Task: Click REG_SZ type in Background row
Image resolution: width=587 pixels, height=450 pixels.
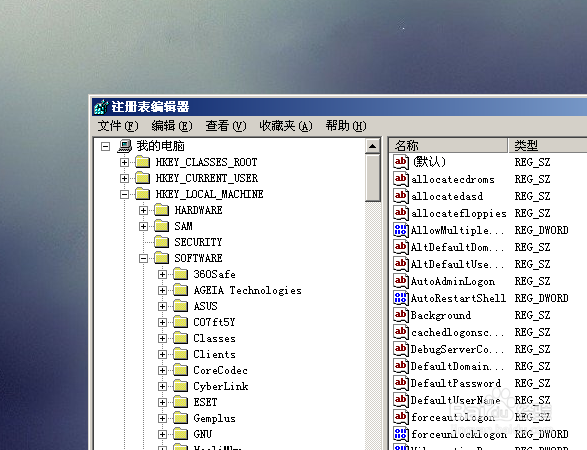Action: coord(532,315)
